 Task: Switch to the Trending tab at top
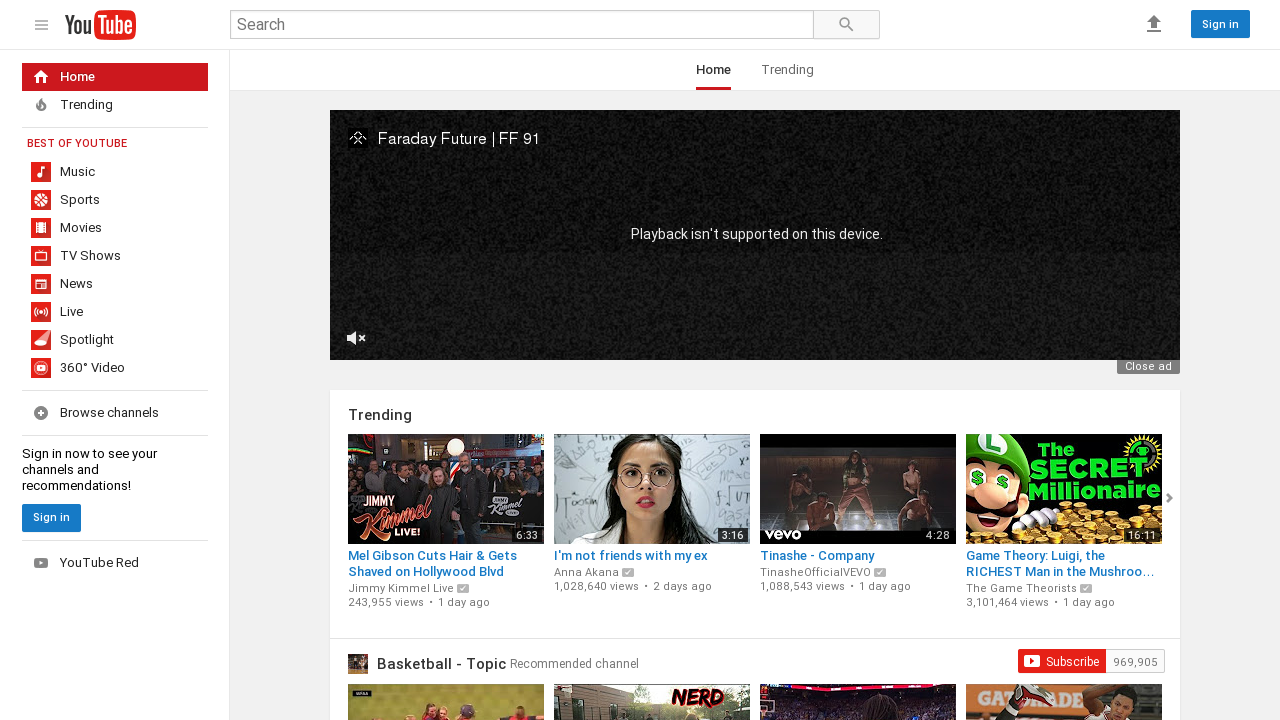coord(787,70)
